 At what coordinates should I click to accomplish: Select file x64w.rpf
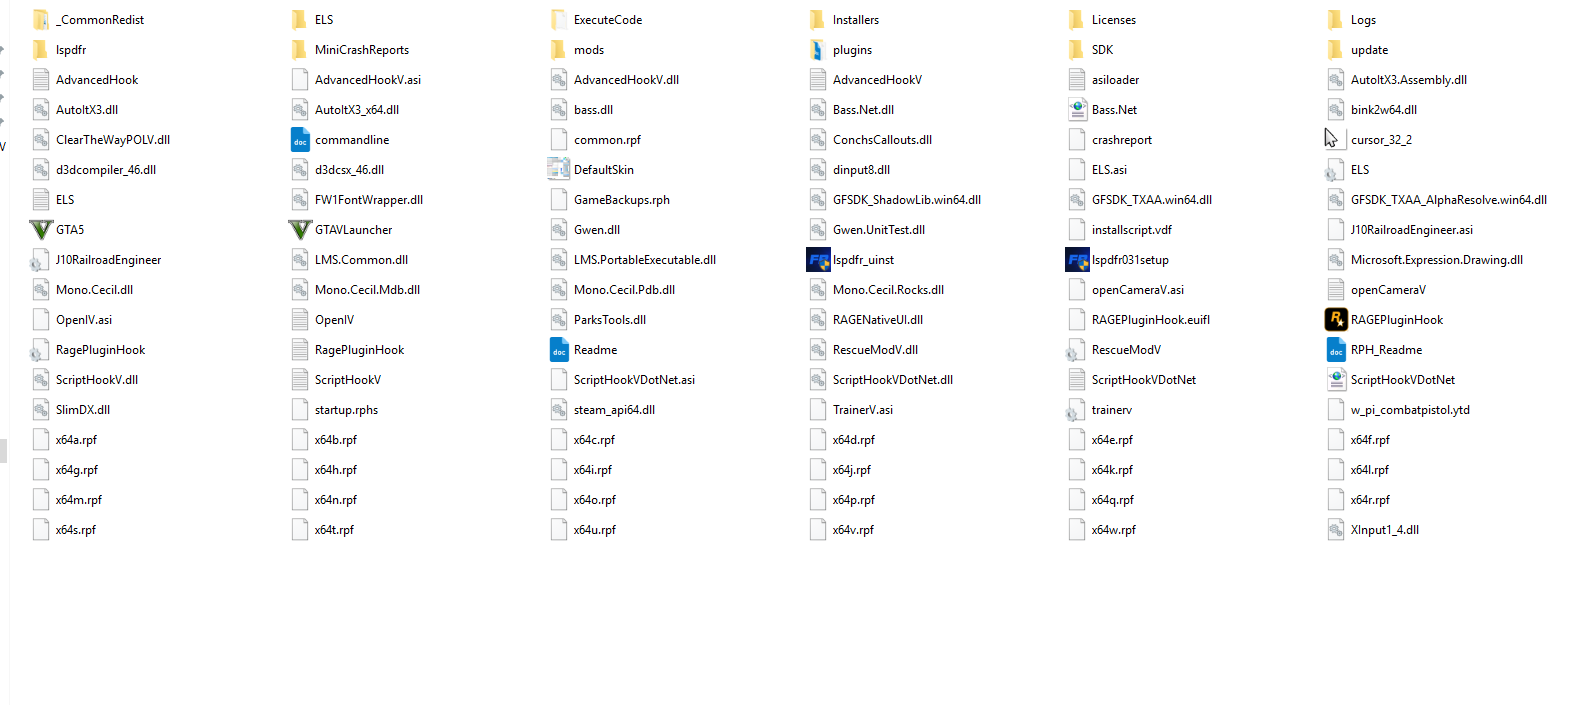click(1114, 530)
